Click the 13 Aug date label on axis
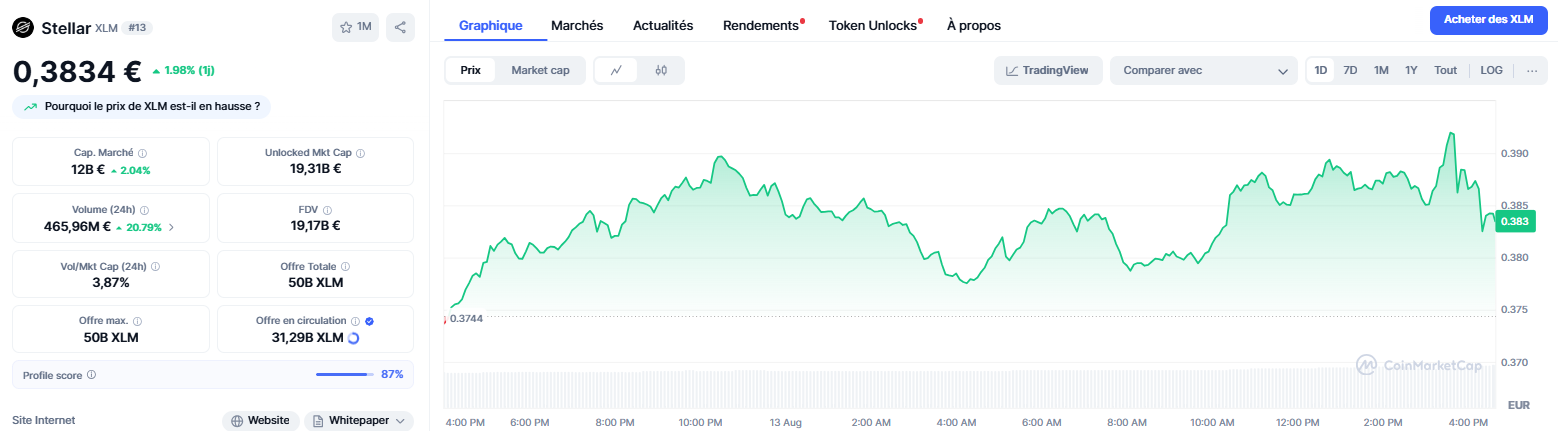Image resolution: width=1558 pixels, height=431 pixels. tap(786, 423)
